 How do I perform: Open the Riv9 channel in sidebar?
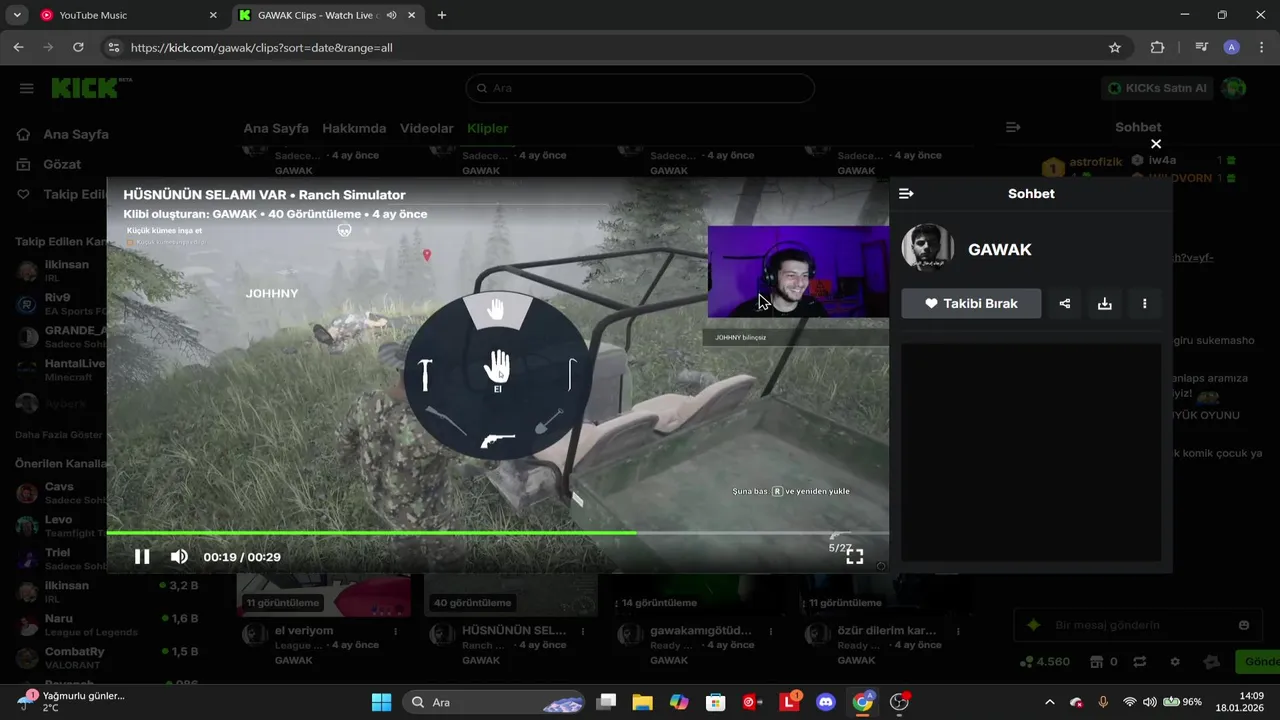(60, 304)
